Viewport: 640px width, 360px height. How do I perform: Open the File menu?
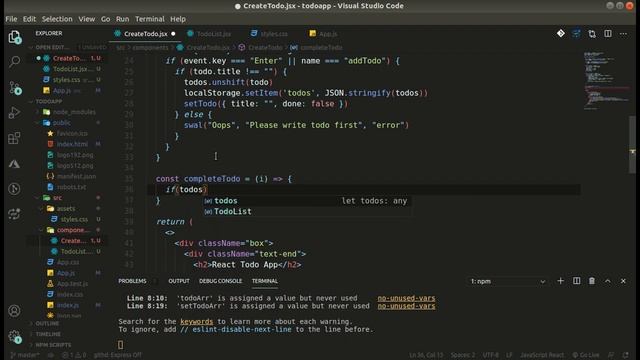point(11,19)
